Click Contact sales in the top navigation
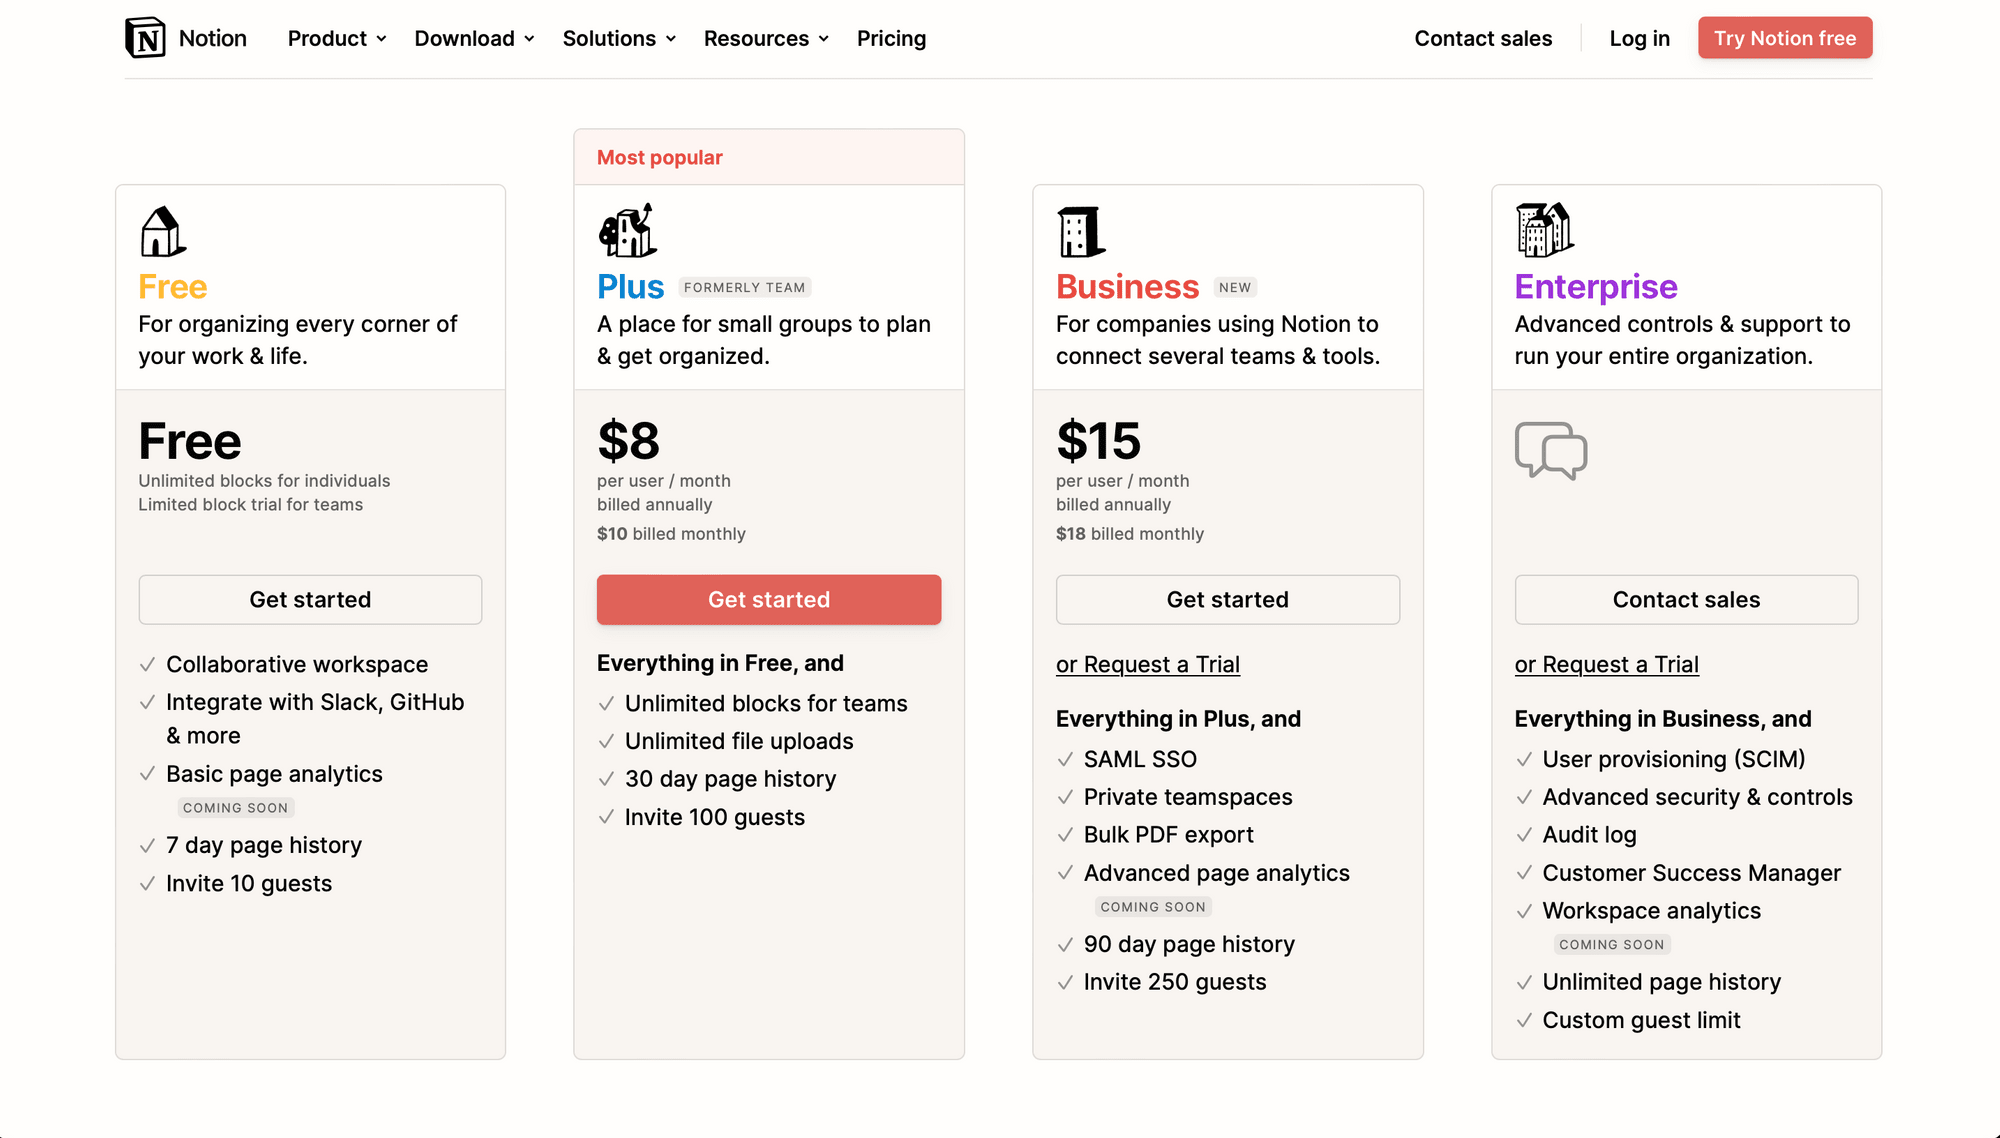Screen dimensions: 2000x1138 (x=1483, y=38)
